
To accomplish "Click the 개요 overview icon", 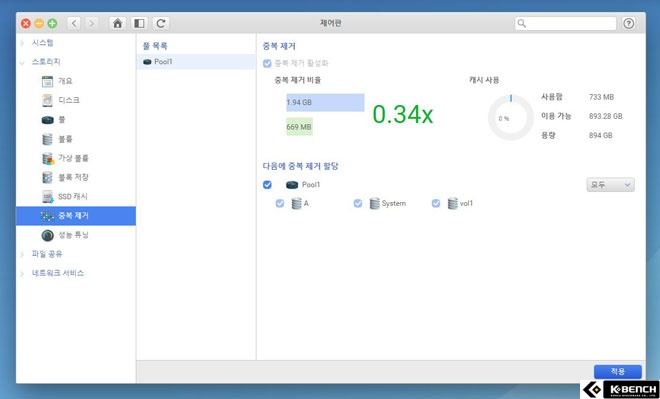I will (48, 81).
